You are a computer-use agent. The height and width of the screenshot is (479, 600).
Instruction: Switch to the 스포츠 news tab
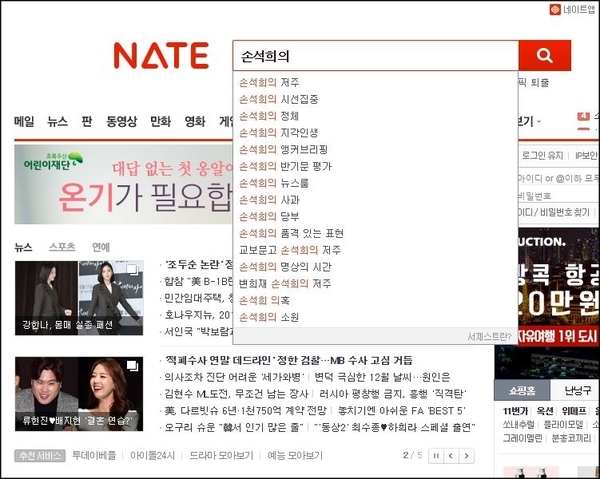(62, 247)
